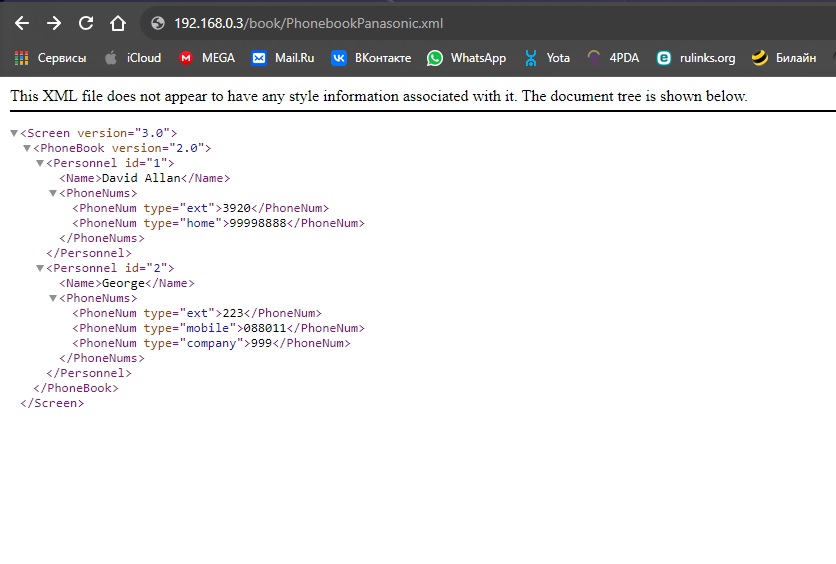The width and height of the screenshot is (836, 564).
Task: Select the home 99998888 phone line
Action: click(219, 223)
